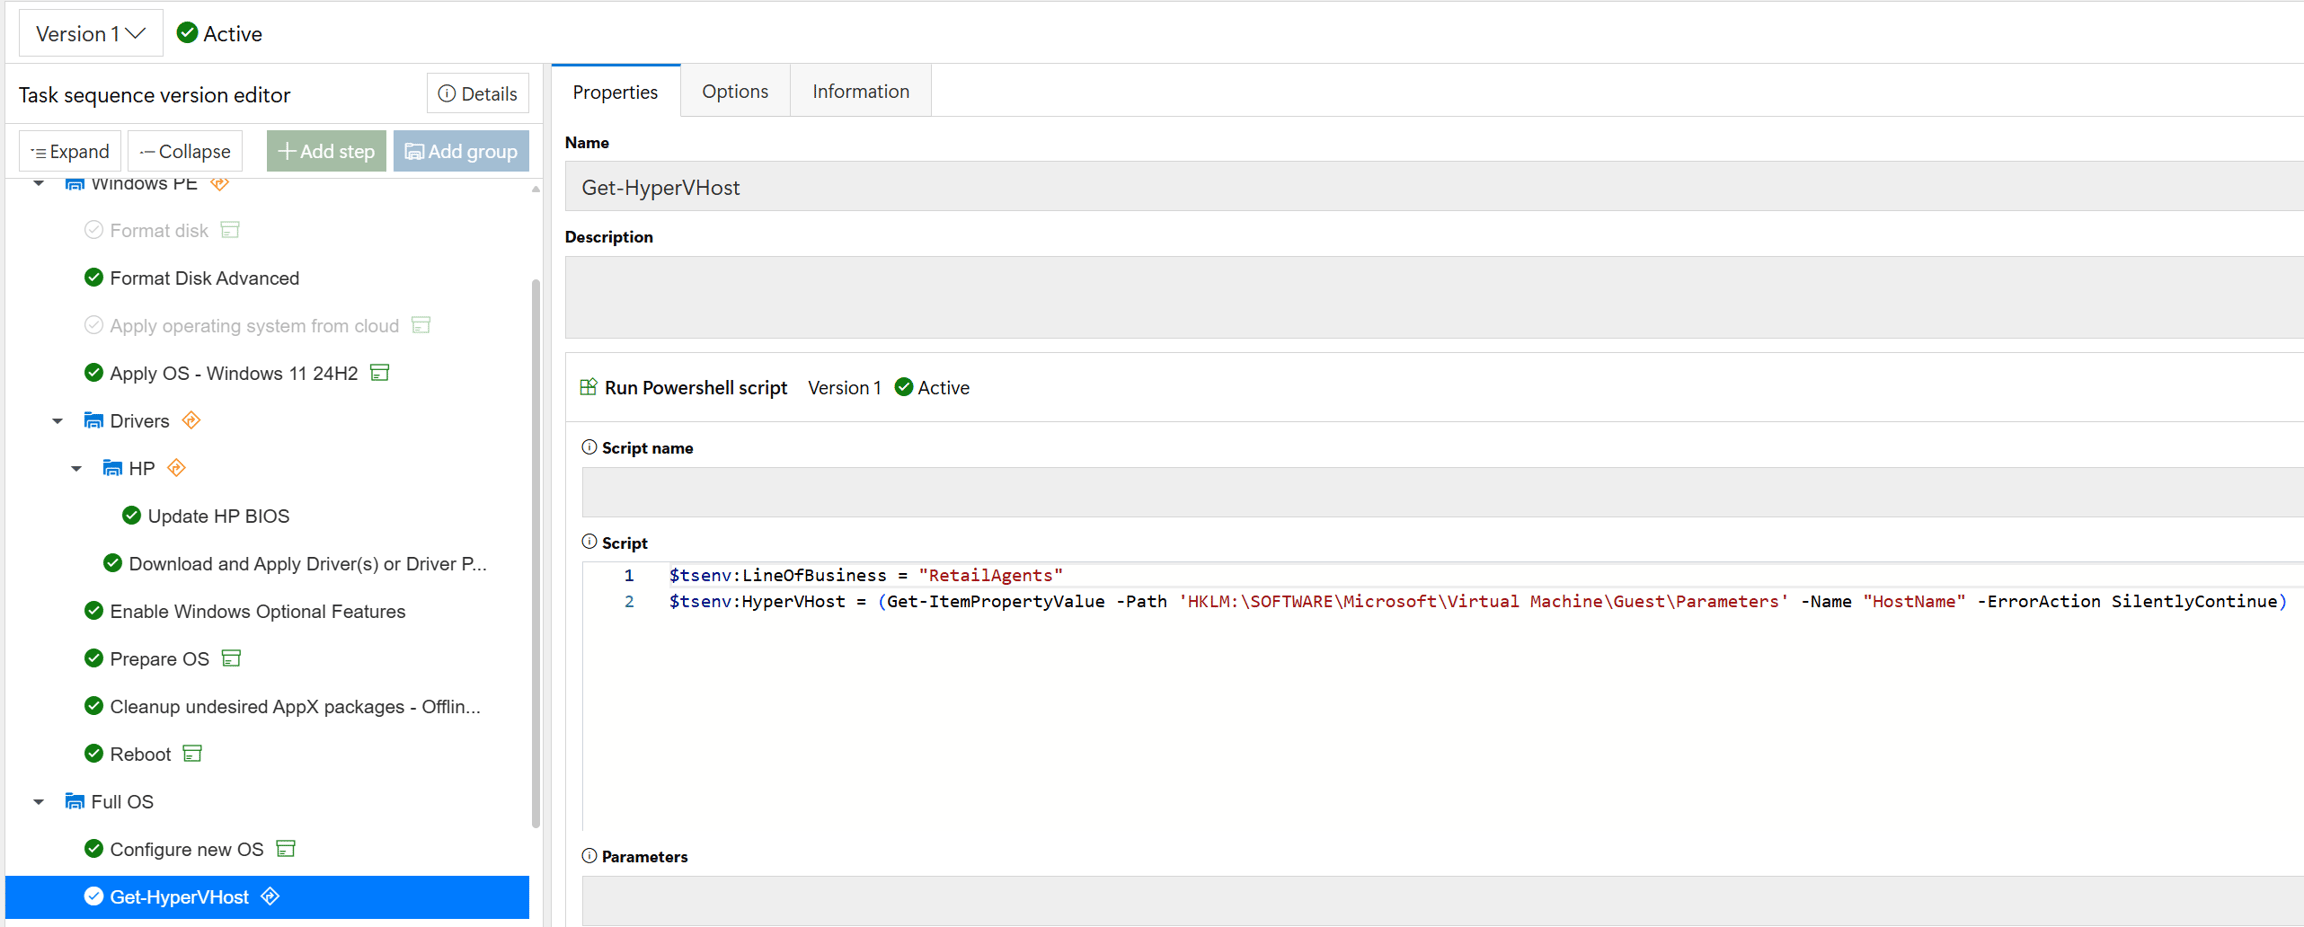Click the Drivers folder icon
Image resolution: width=2304 pixels, height=927 pixels.
(x=94, y=421)
